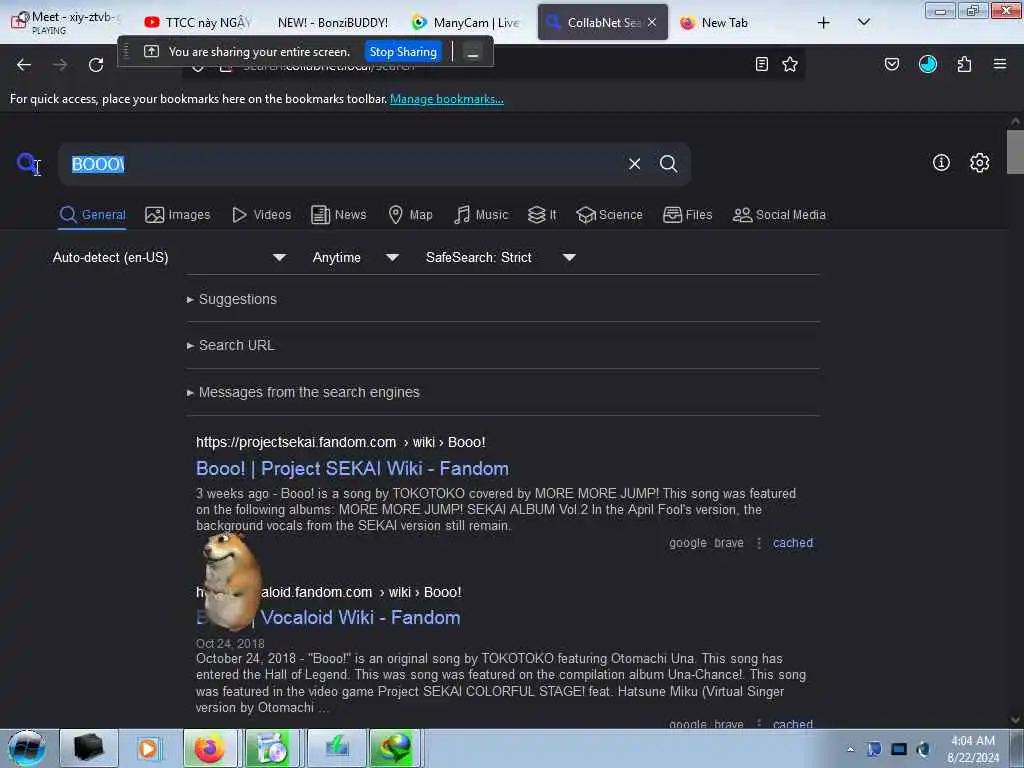Open the Firefox hamburger menu

[x=1000, y=64]
